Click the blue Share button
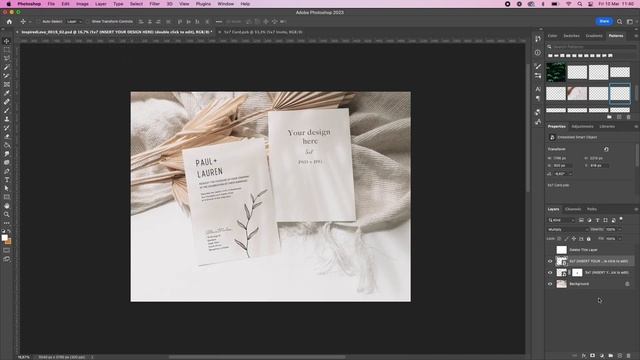 (604, 21)
